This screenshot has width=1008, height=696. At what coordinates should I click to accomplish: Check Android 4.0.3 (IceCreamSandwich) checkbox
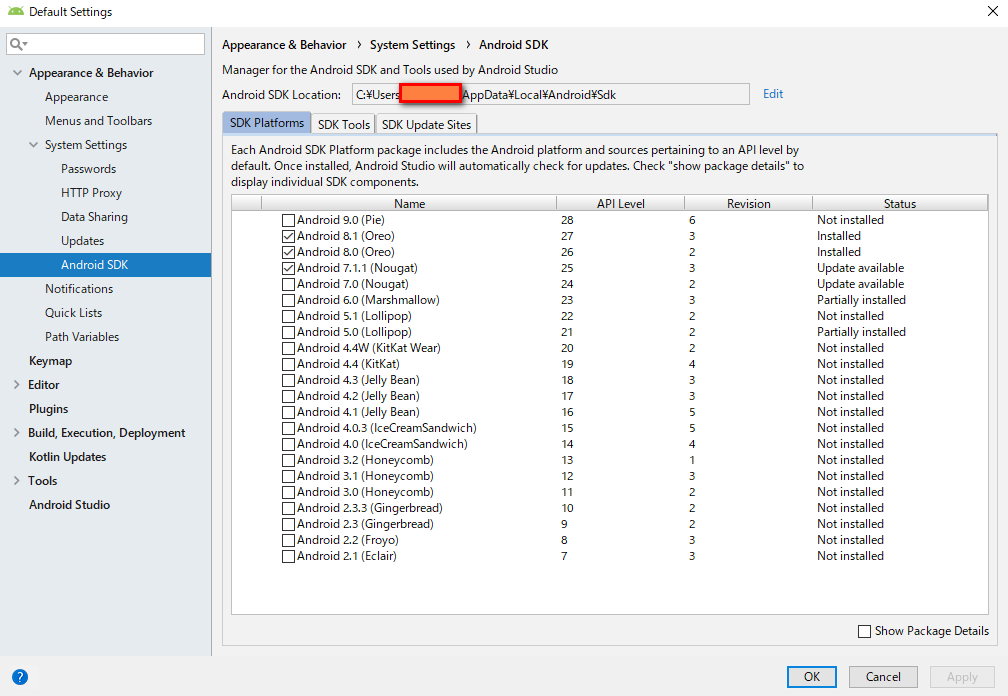coord(288,429)
